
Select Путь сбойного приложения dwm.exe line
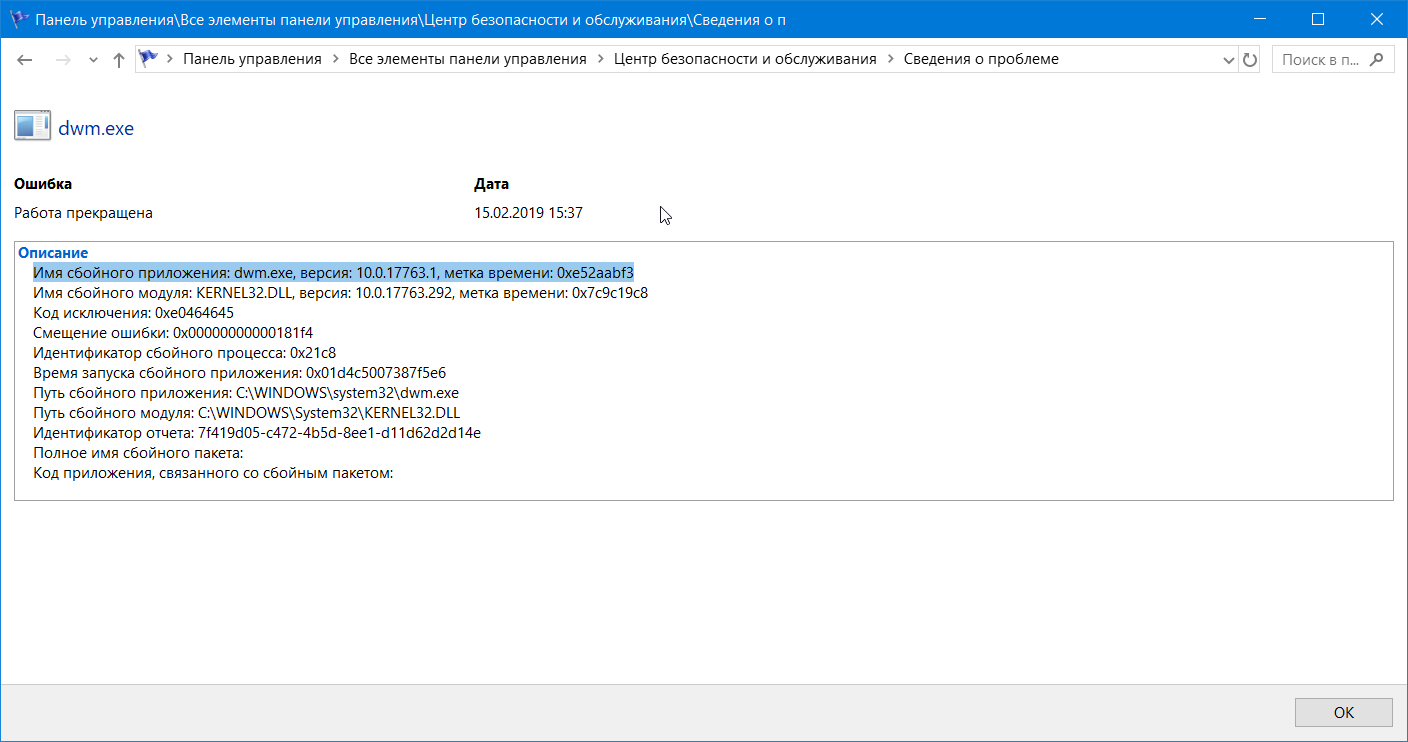click(246, 393)
